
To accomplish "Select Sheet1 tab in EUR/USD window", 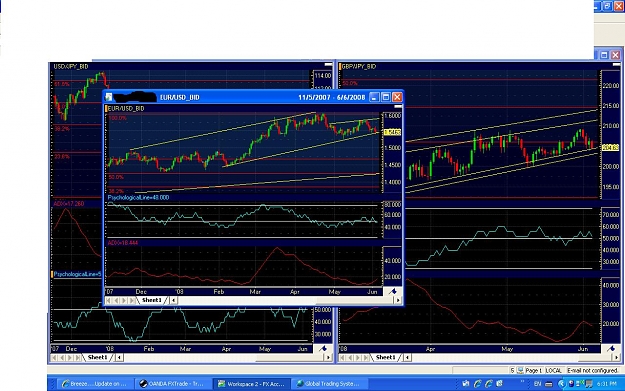I will click(152, 300).
